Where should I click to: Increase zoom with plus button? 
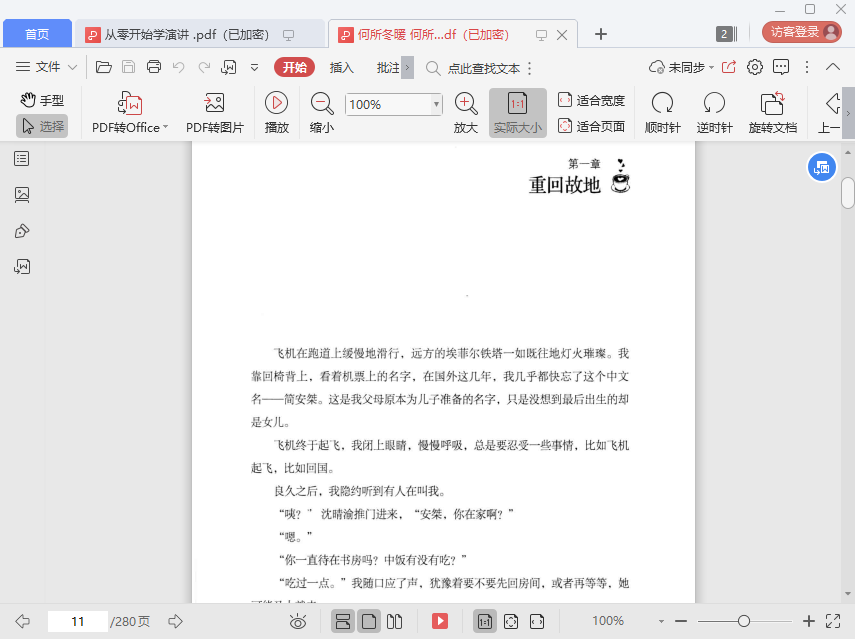coord(809,621)
